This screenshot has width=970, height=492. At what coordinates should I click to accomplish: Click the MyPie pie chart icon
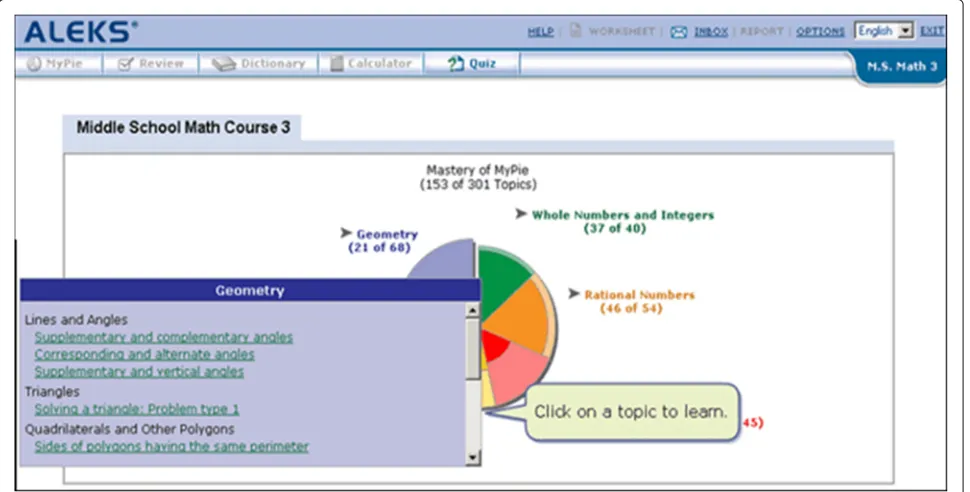34,63
